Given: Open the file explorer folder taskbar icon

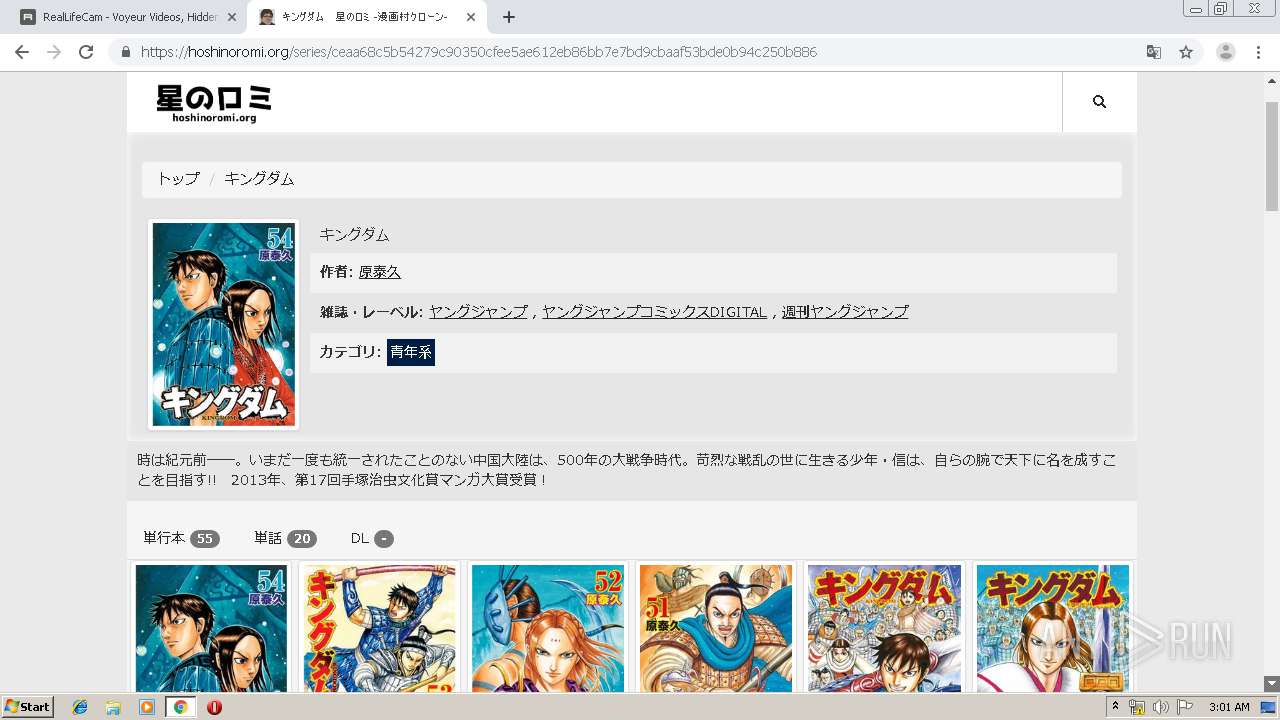Looking at the screenshot, I should click(x=113, y=707).
